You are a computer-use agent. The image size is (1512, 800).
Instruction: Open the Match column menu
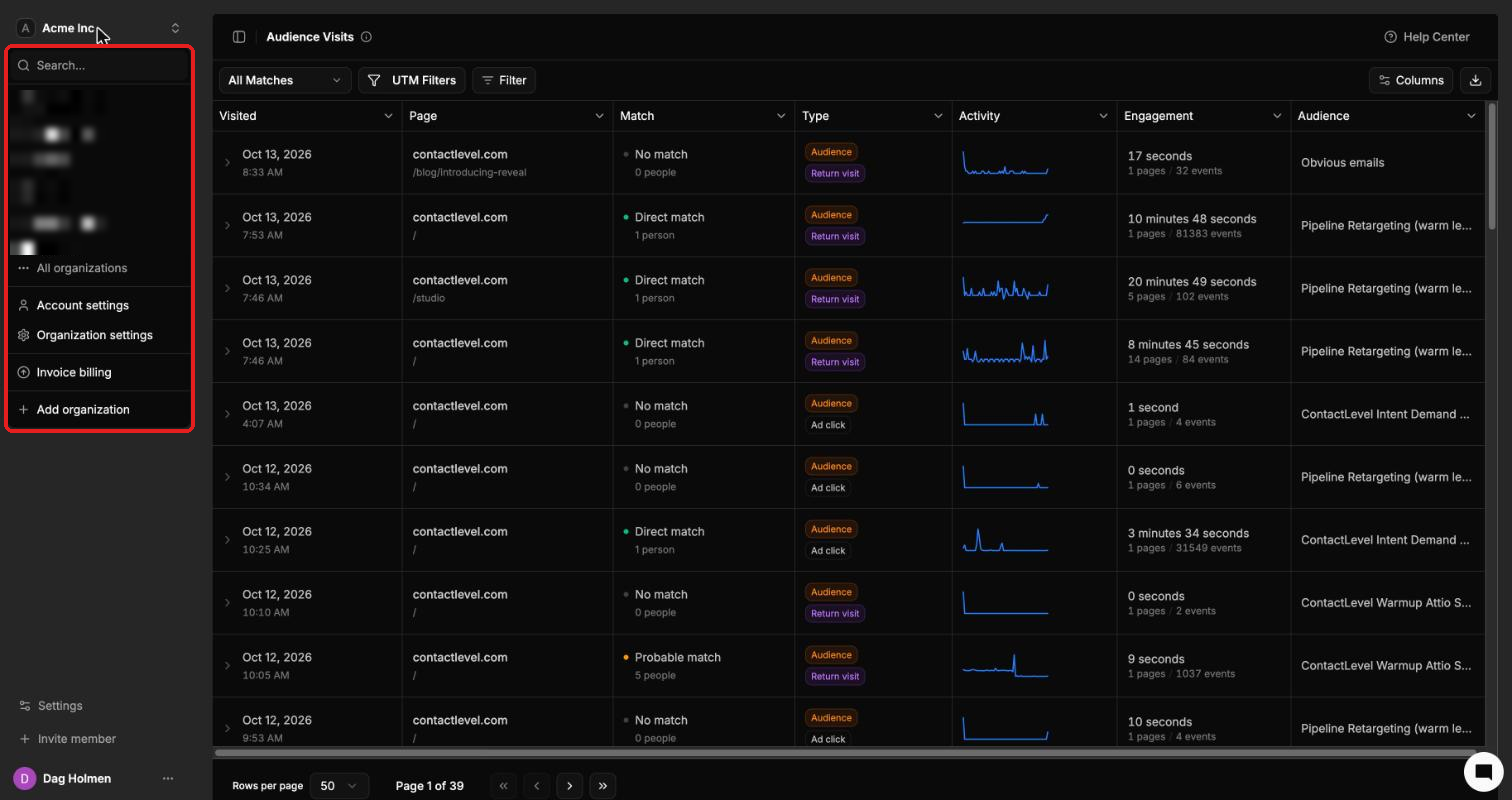tap(781, 116)
